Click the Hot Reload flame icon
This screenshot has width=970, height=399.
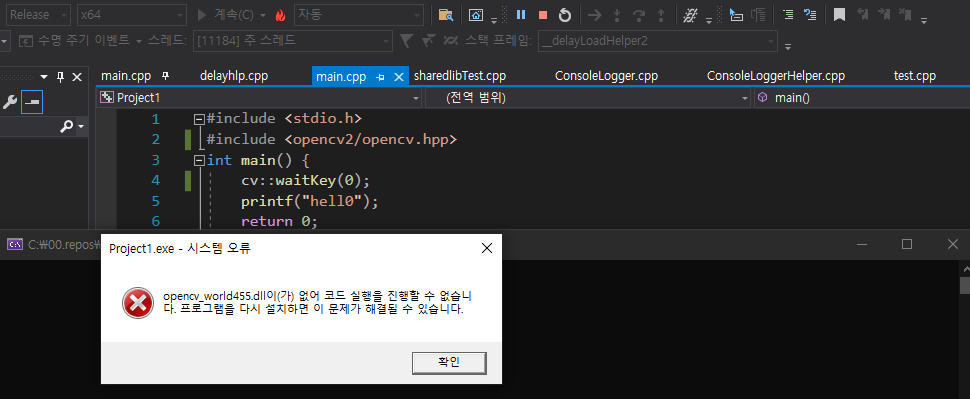click(280, 15)
